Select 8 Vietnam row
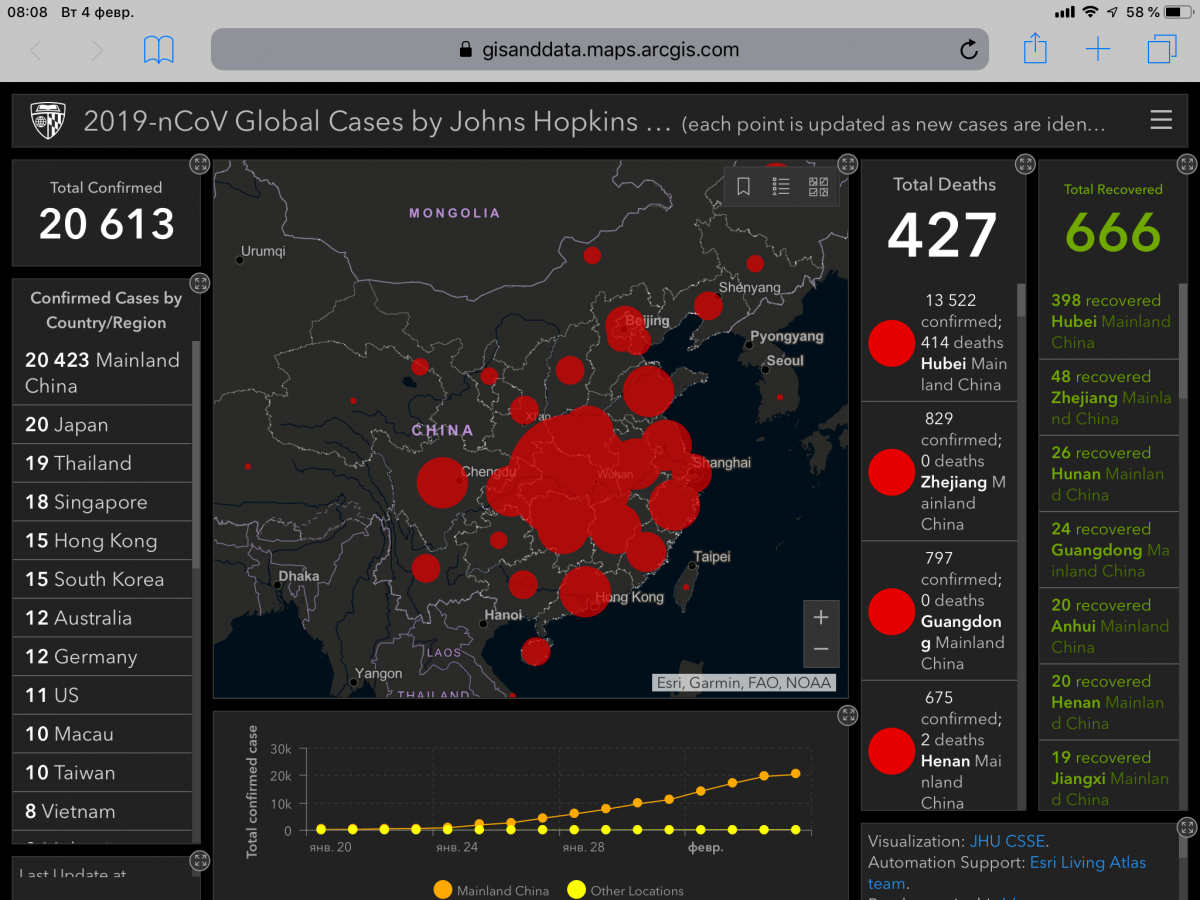Screen dimensions: 1200x900 point(102,811)
